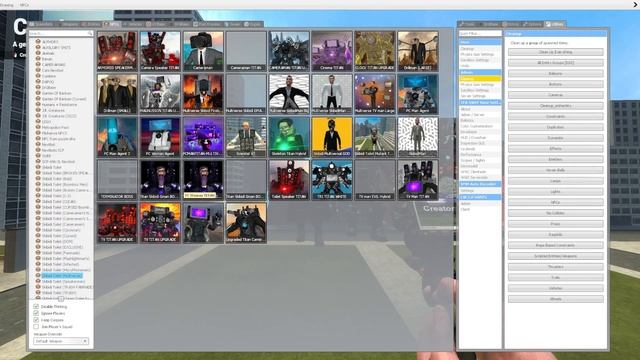Image resolution: width=640 pixels, height=360 pixels.
Task: Select the Animals category in NPC tree
Action: 48,53
